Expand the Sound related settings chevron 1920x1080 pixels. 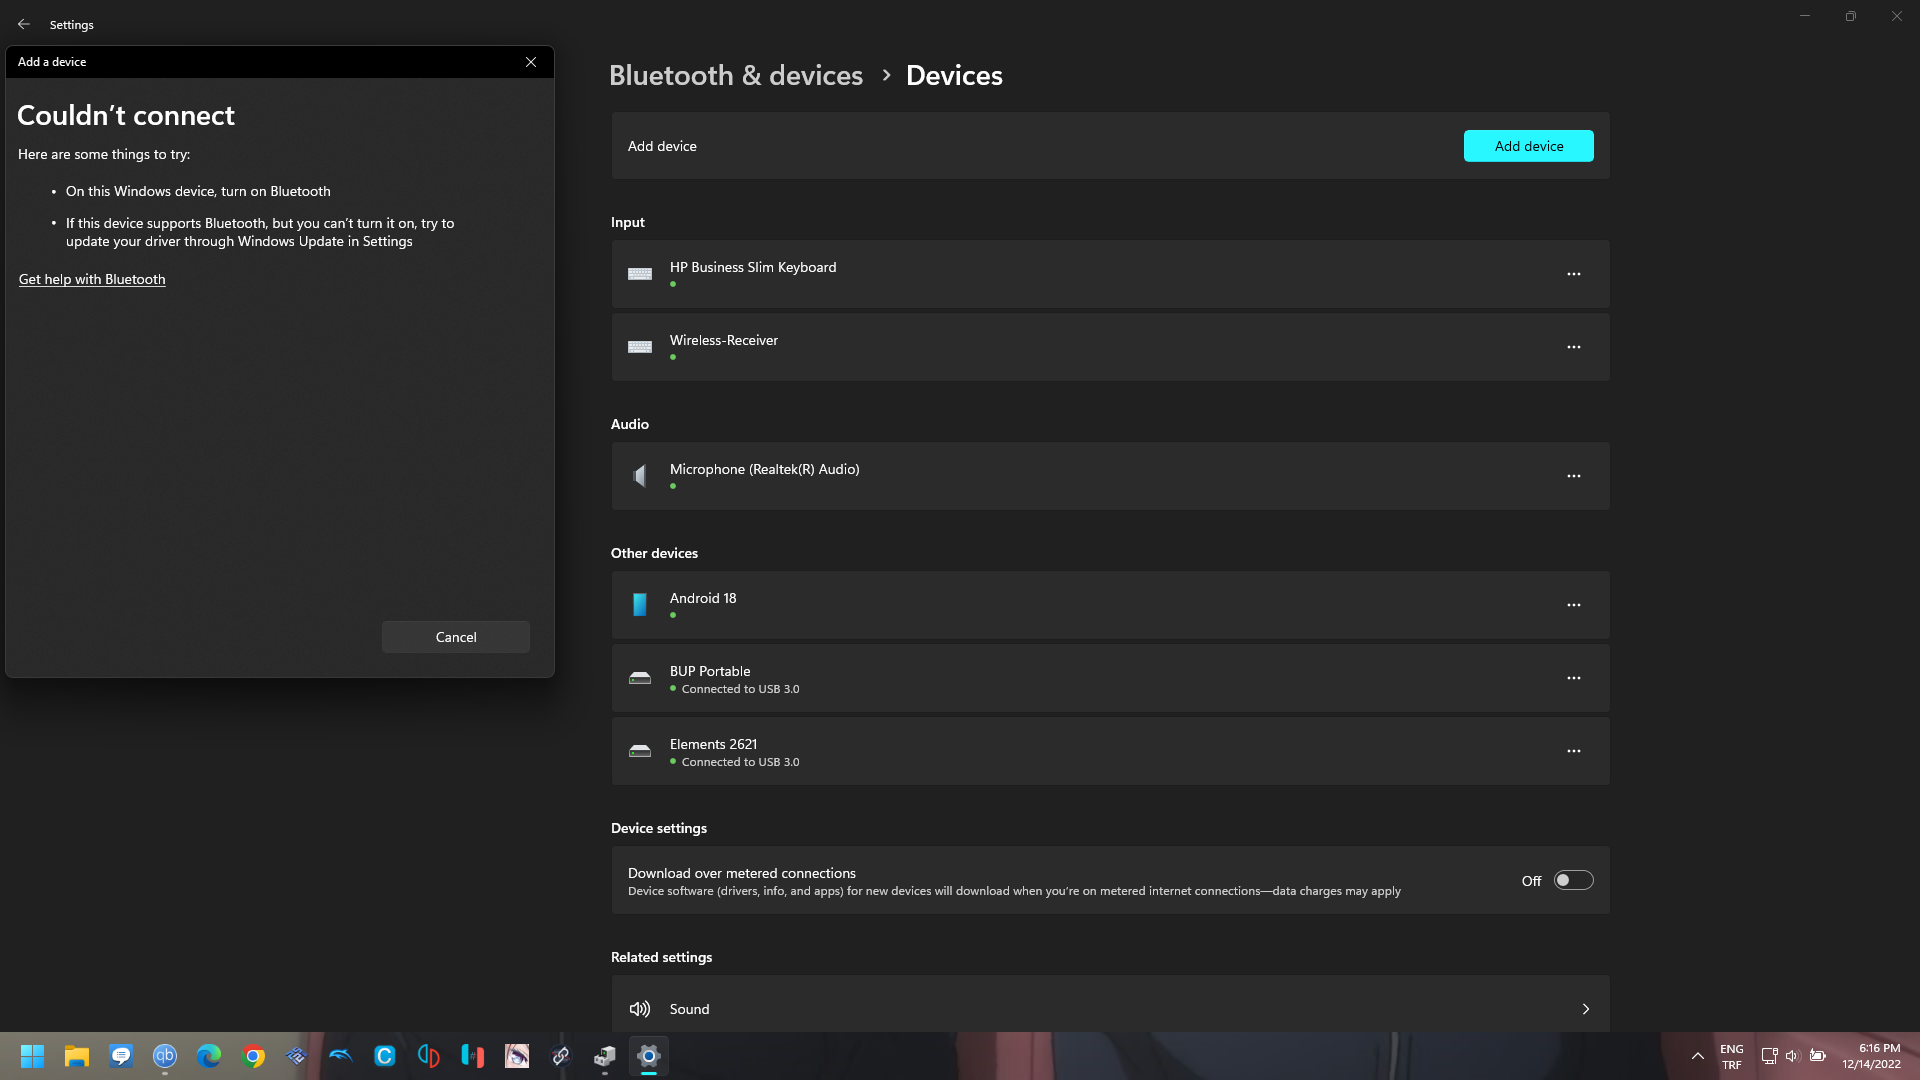tap(1585, 1009)
